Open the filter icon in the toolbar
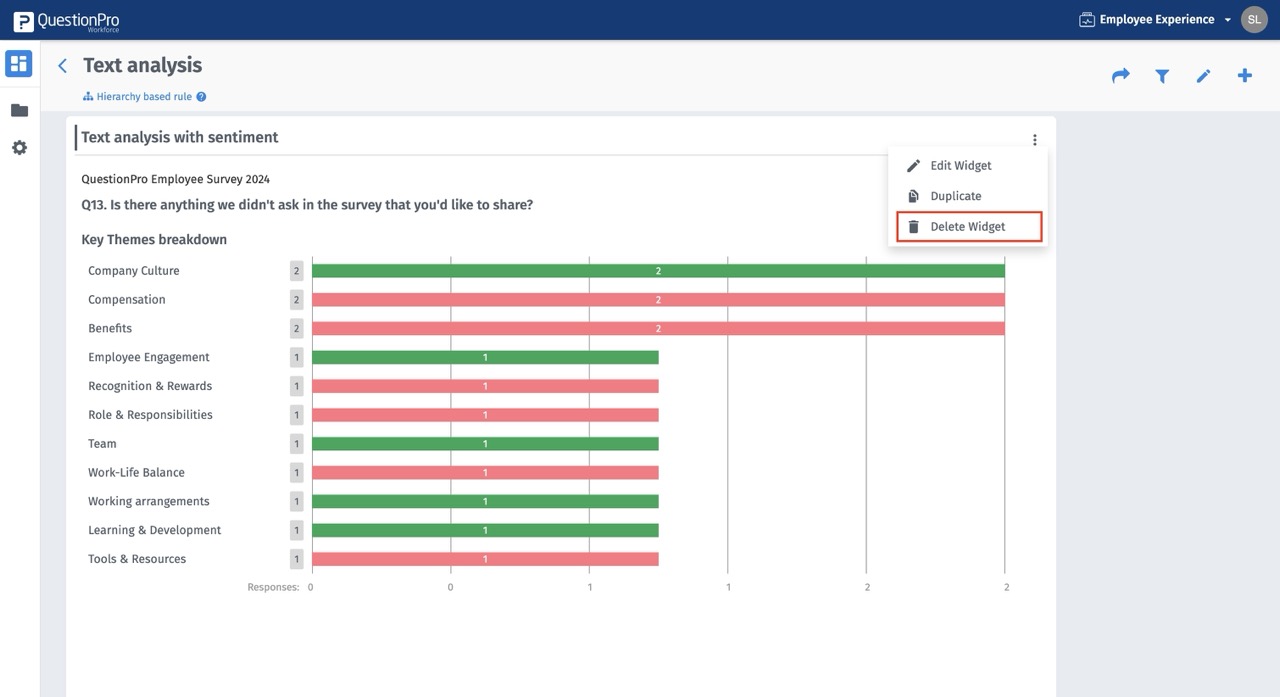Image resolution: width=1280 pixels, height=697 pixels. [x=1161, y=75]
